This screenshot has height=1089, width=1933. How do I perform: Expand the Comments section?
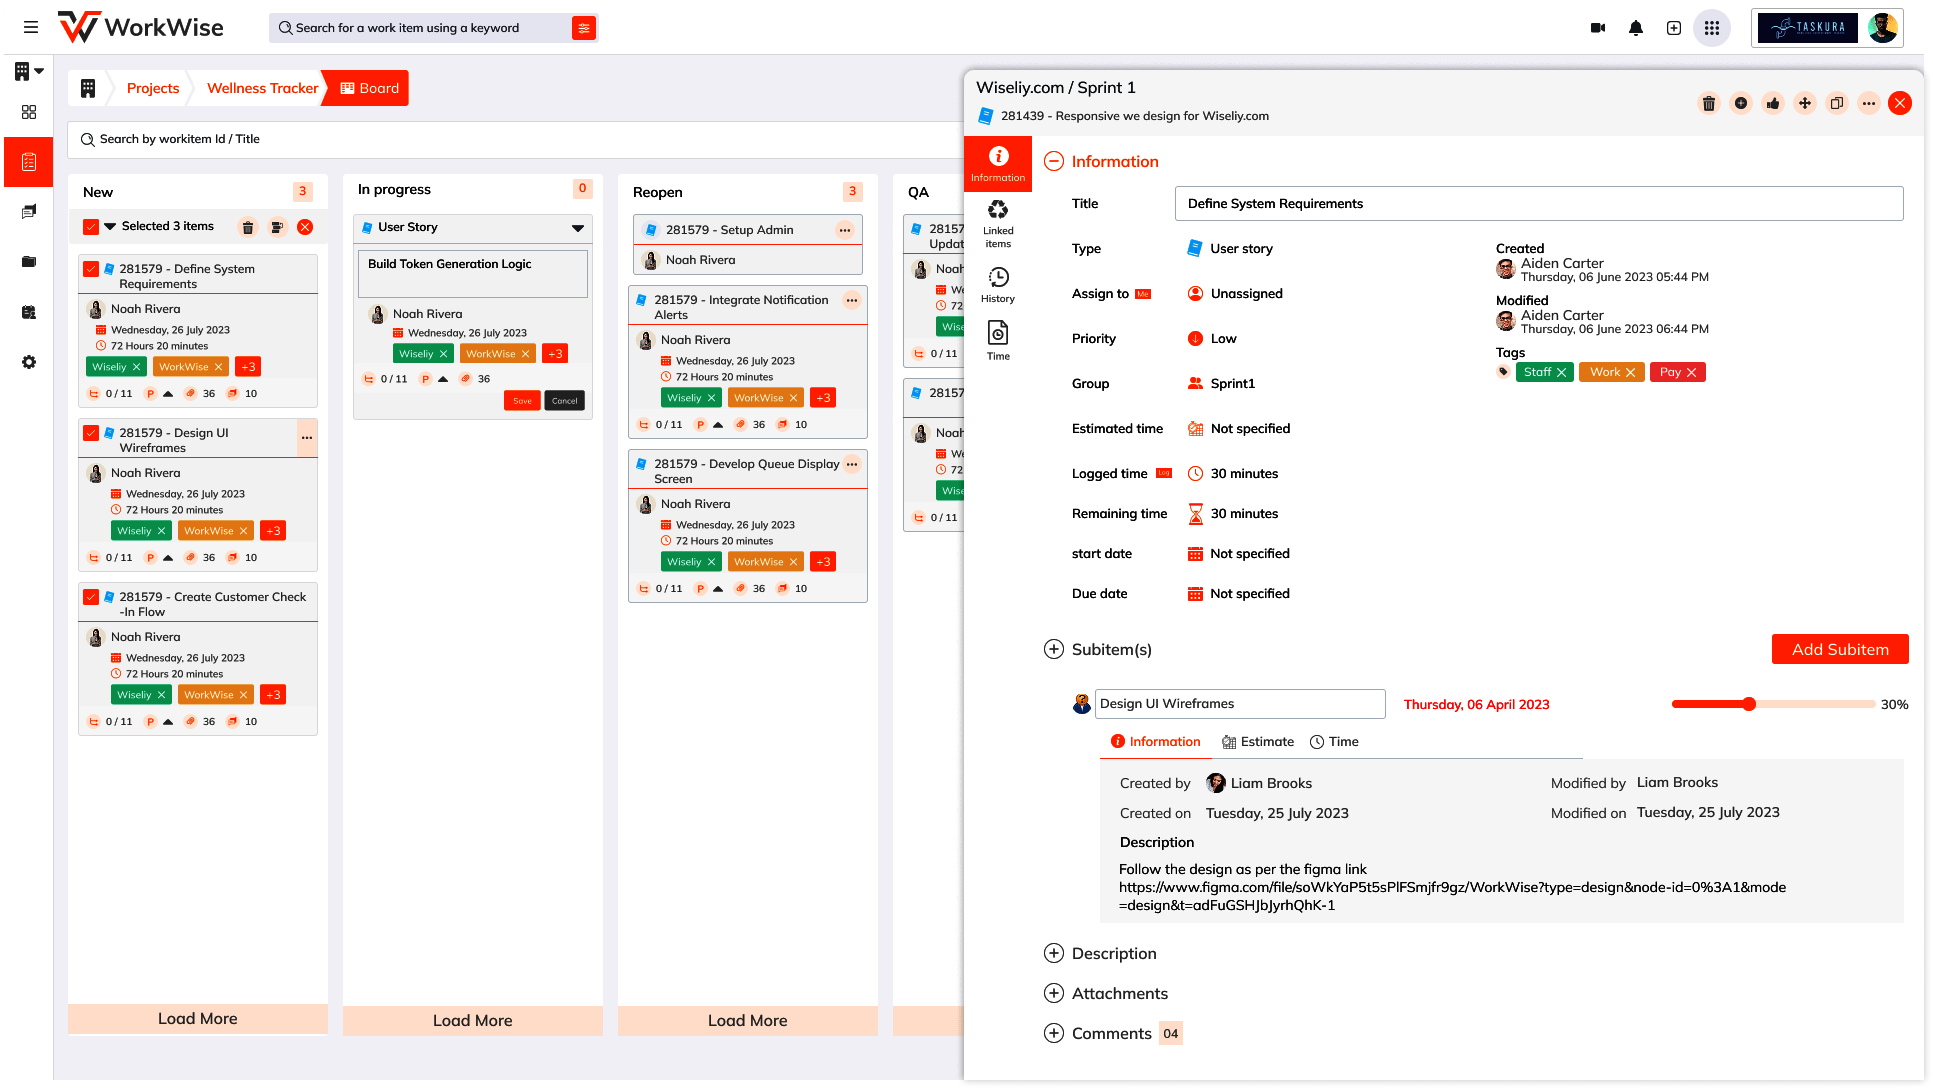click(x=1054, y=1033)
